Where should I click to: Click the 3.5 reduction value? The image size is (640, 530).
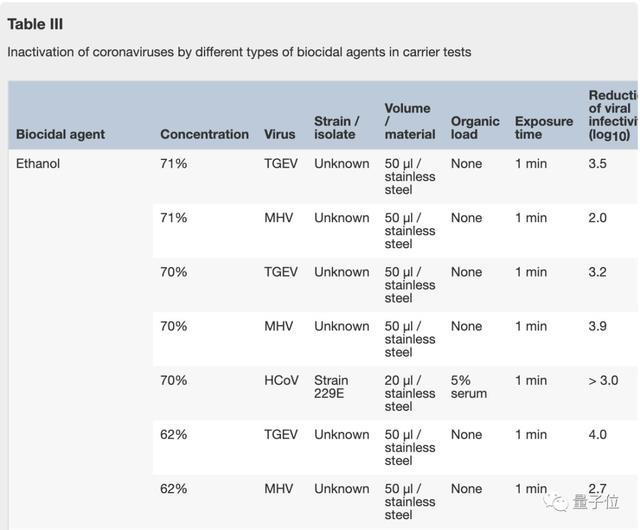pos(598,163)
